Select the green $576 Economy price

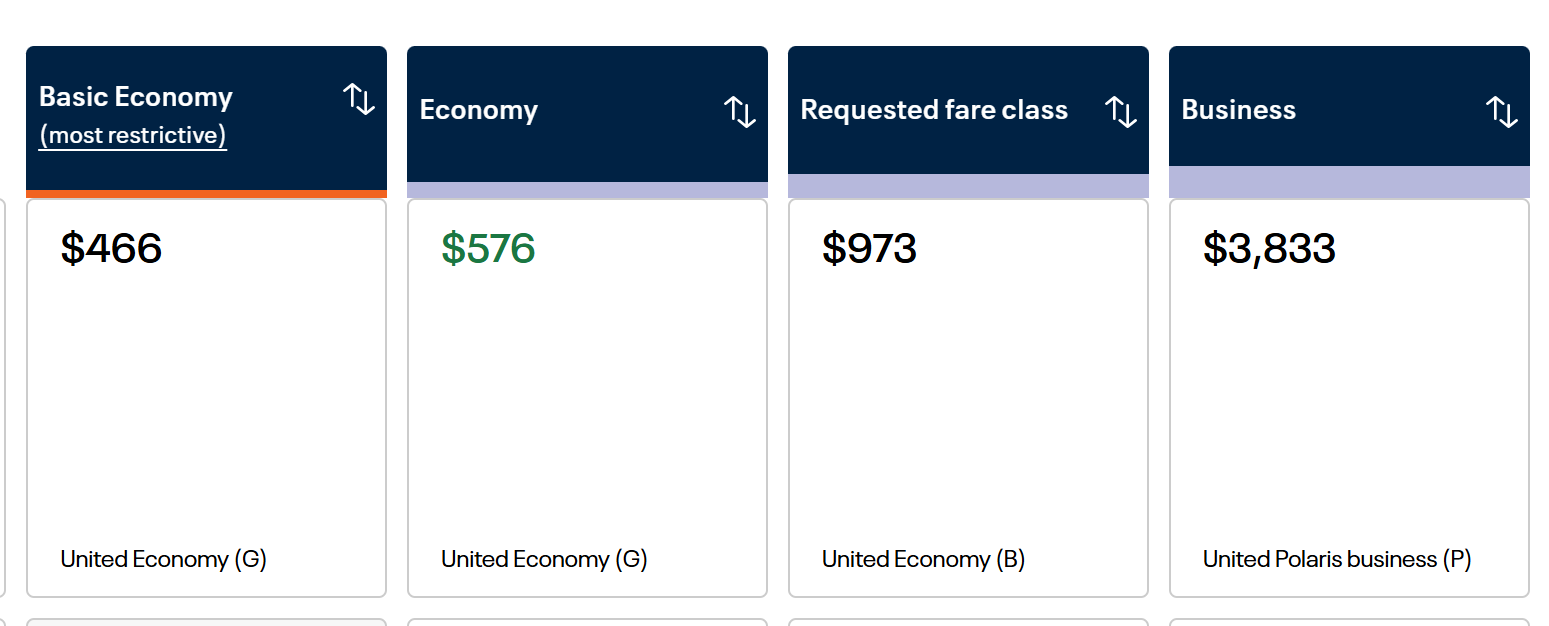point(488,248)
